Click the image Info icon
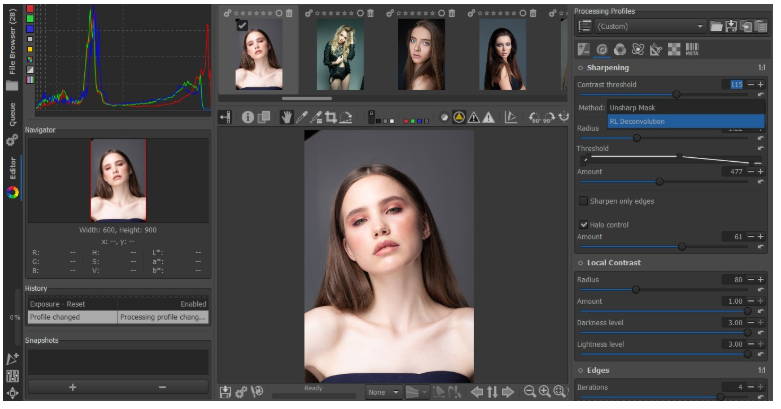 tap(247, 117)
